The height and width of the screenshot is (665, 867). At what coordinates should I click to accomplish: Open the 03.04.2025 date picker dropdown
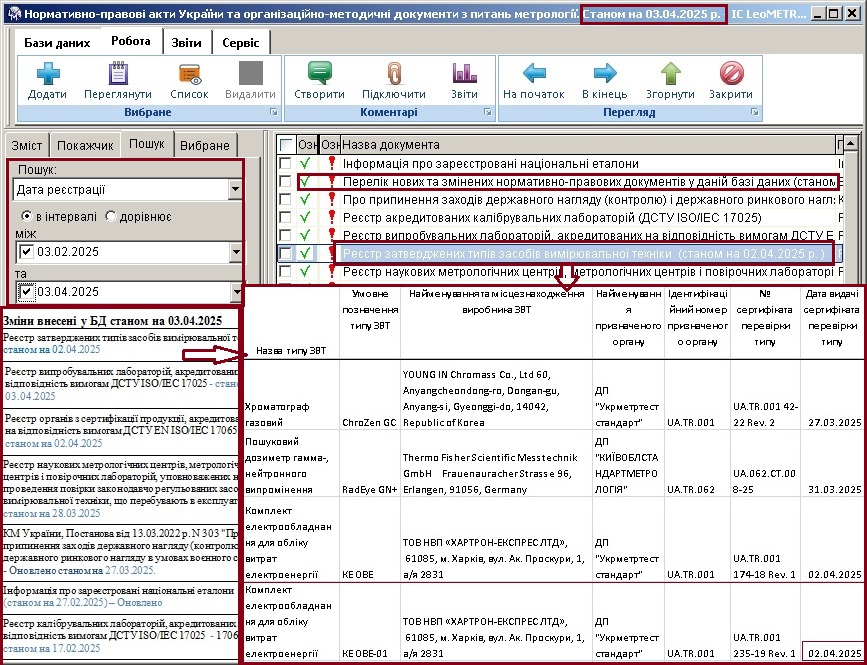pyautogui.click(x=235, y=292)
